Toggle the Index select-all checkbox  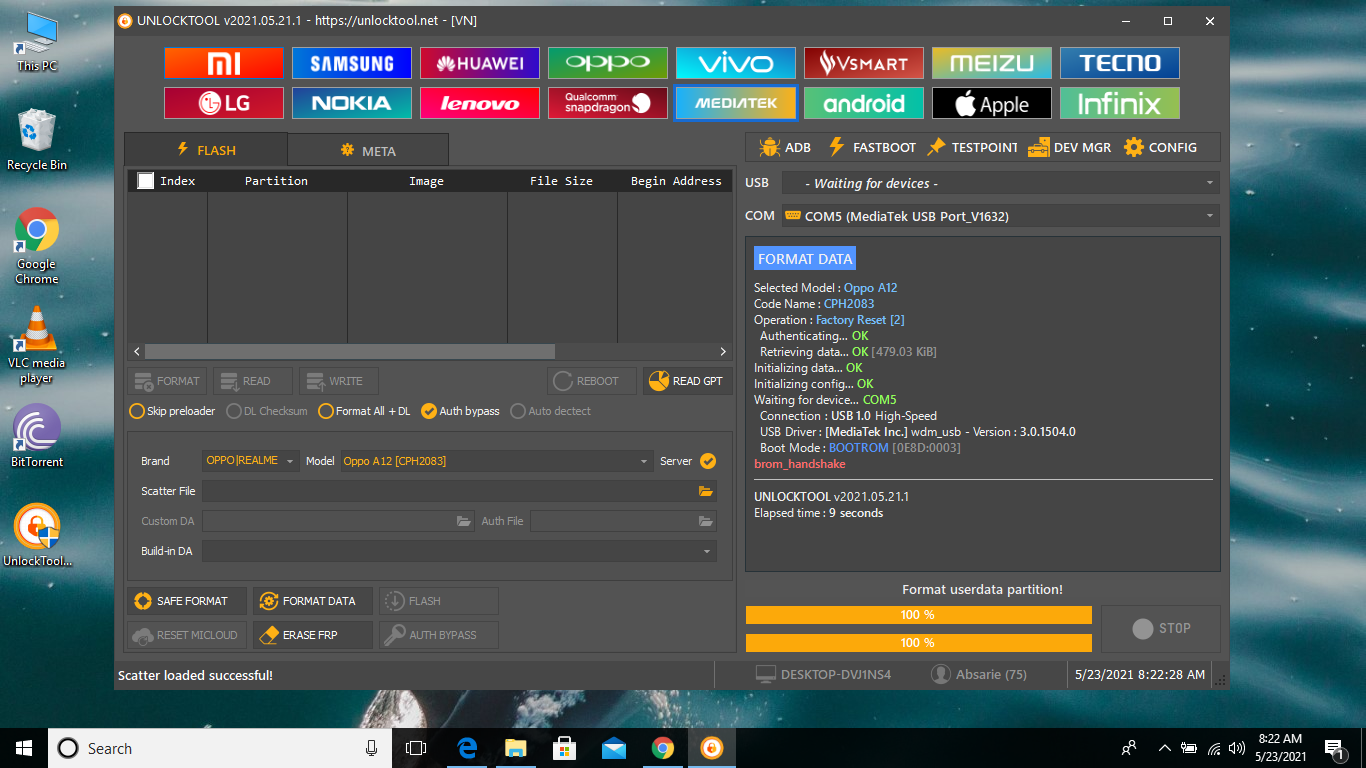coord(146,181)
